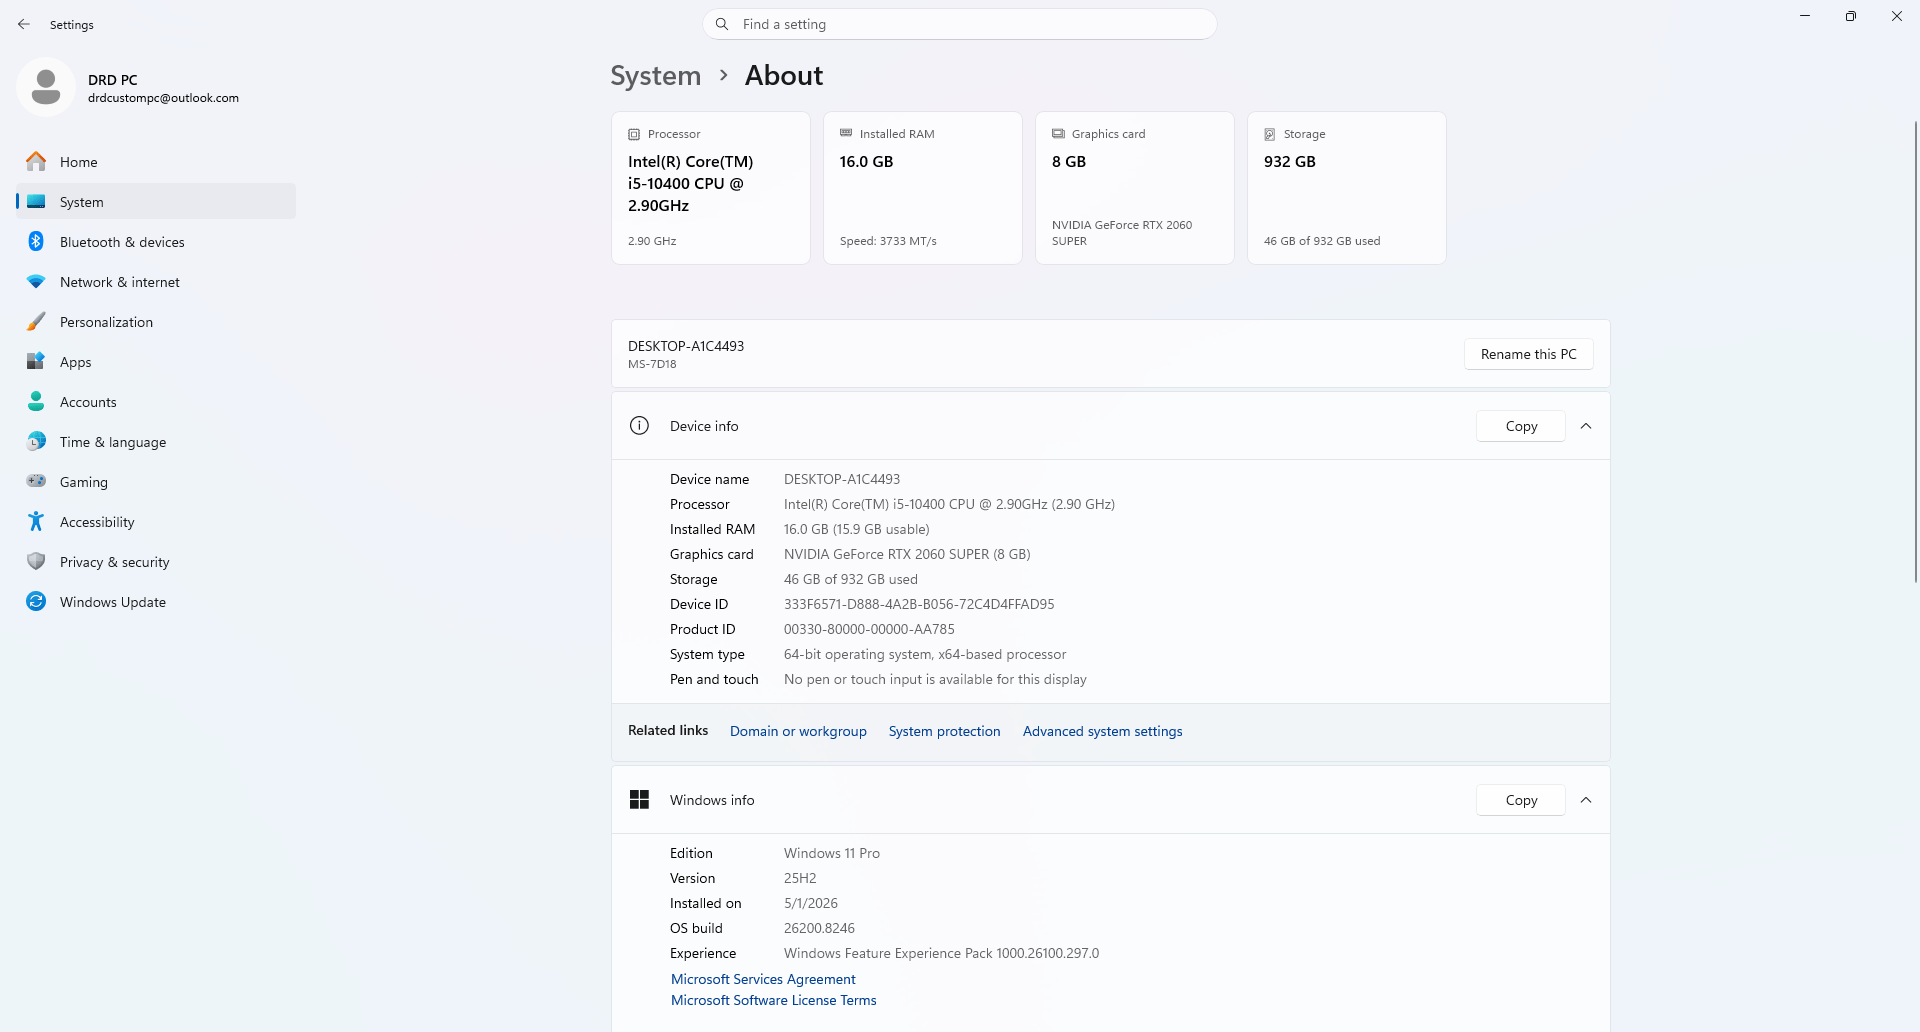Screen dimensions: 1920x1032
Task: Click the search magnifier icon
Action: tap(722, 24)
